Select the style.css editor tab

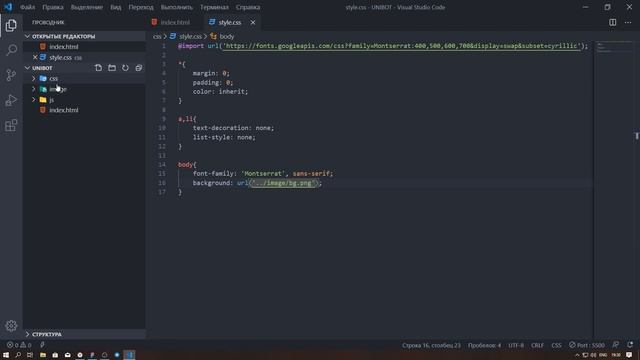[229, 22]
